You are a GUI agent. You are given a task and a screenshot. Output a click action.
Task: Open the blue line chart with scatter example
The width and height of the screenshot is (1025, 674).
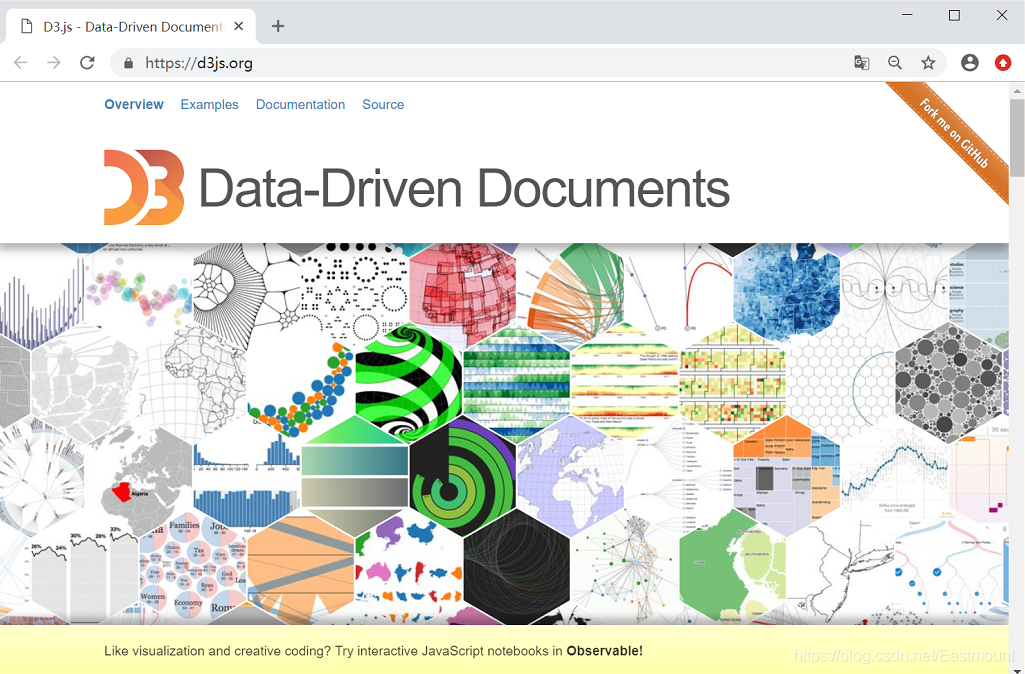[x=894, y=477]
